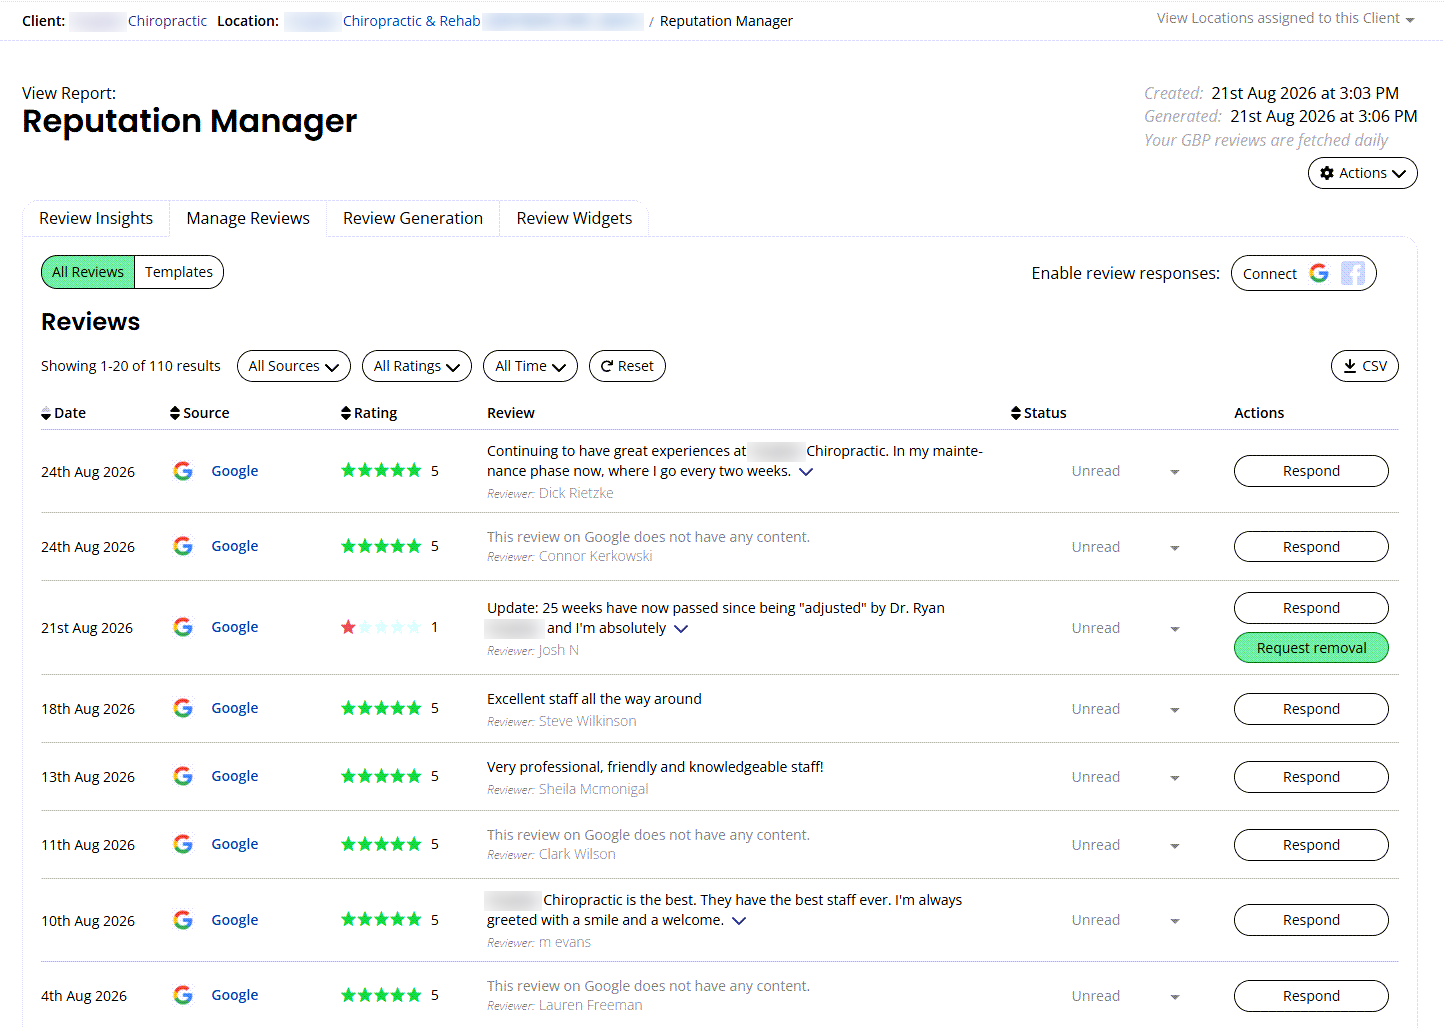Sort reviews by the Rating column arrows
The height and width of the screenshot is (1028, 1444).
point(346,413)
